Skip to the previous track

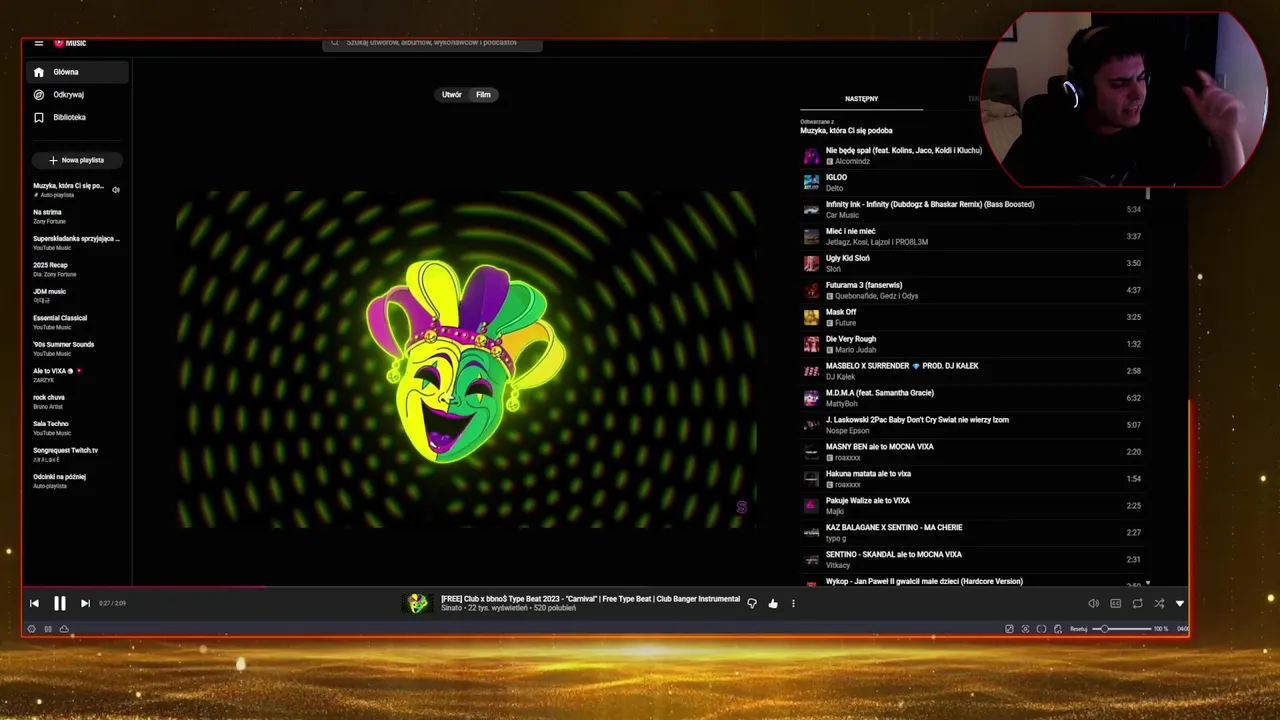coord(34,603)
